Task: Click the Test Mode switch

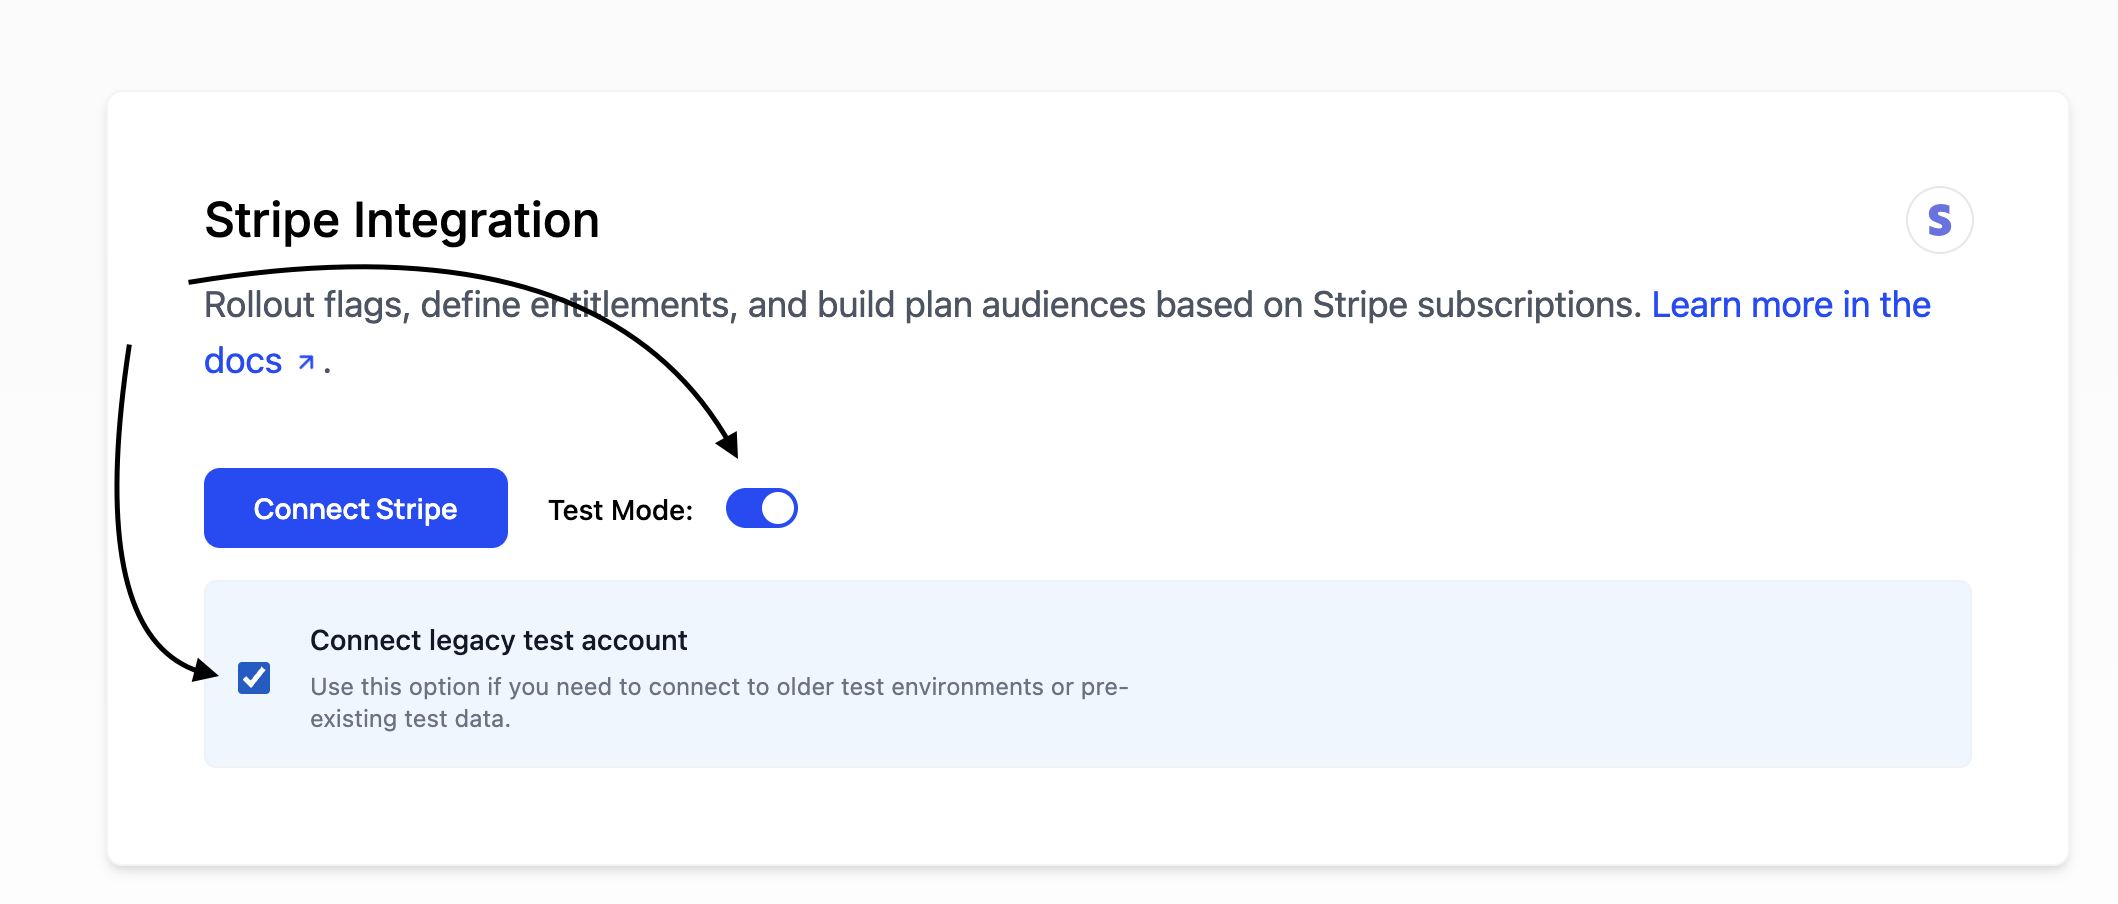Action: pos(762,508)
